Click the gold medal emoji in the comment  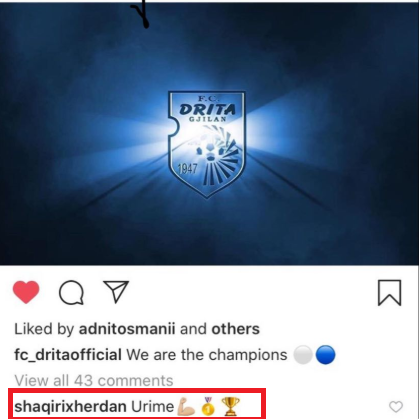click(x=208, y=406)
